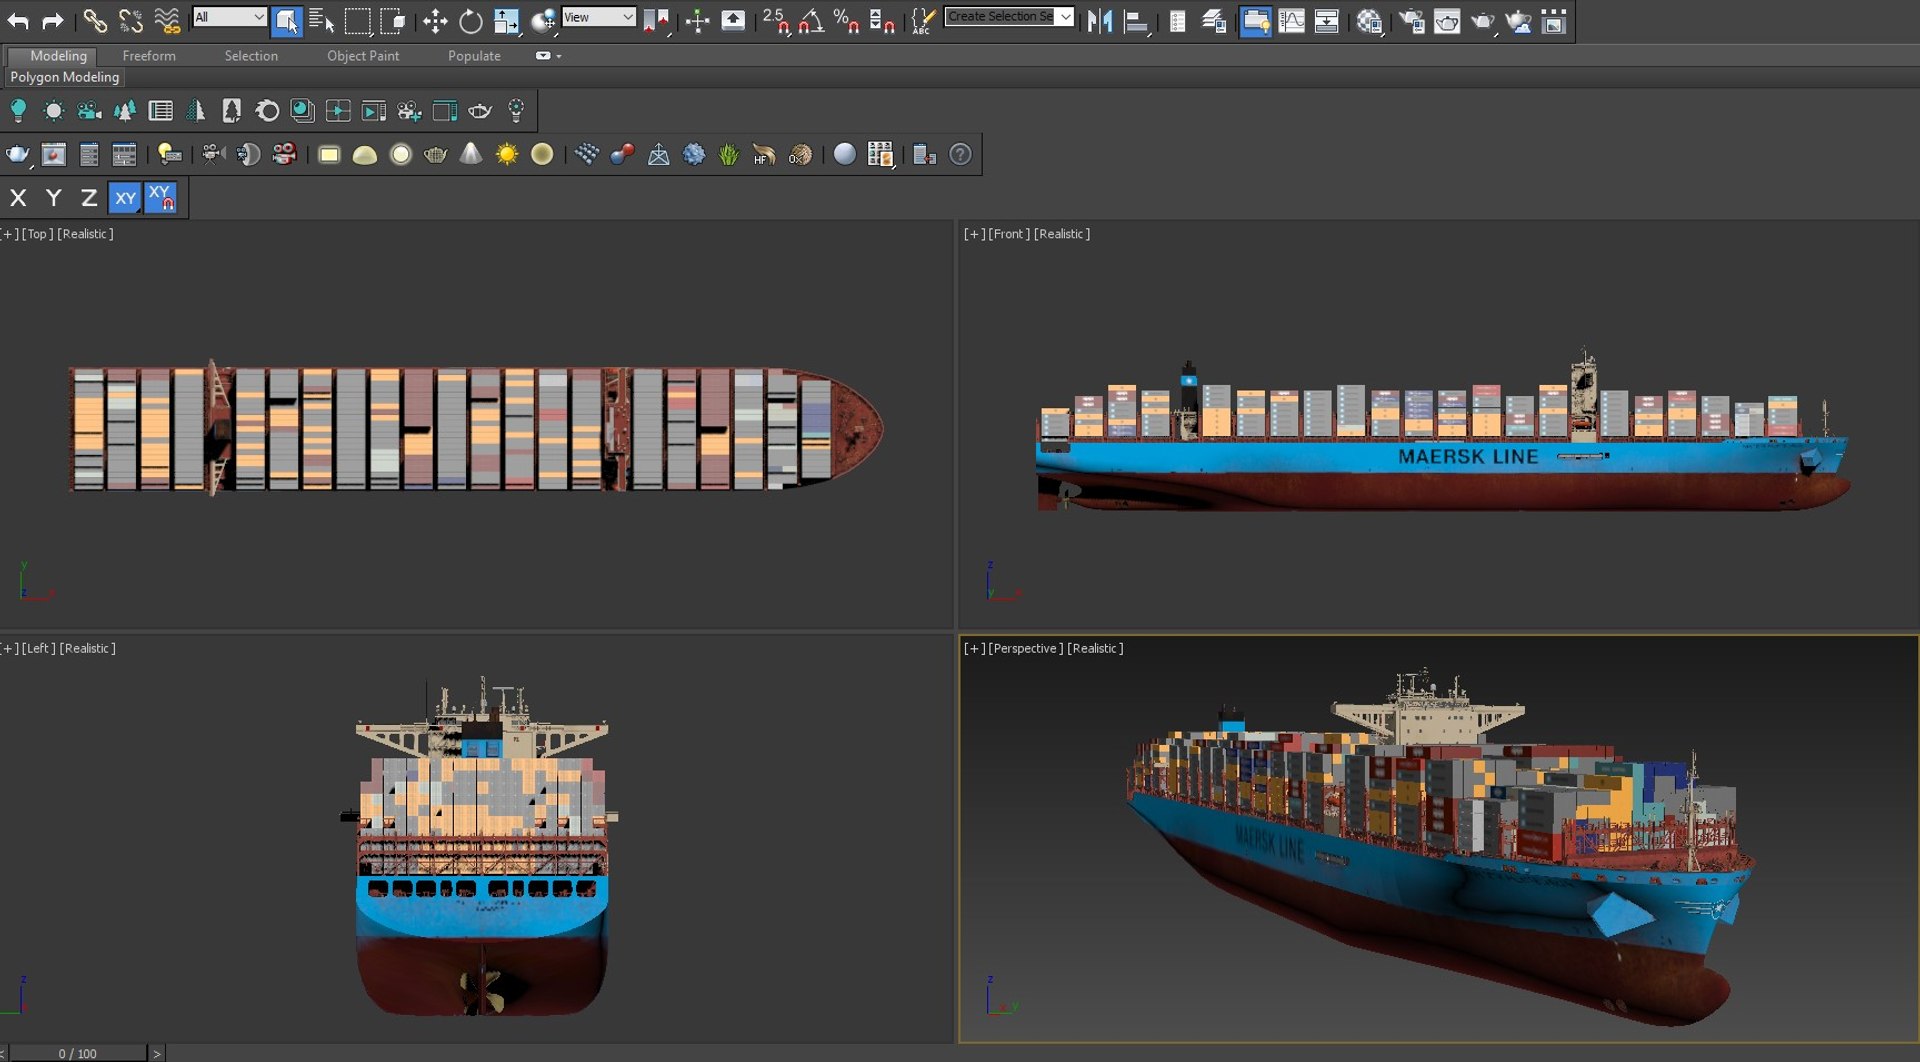
Task: Toggle Percent Snap
Action: tap(846, 21)
